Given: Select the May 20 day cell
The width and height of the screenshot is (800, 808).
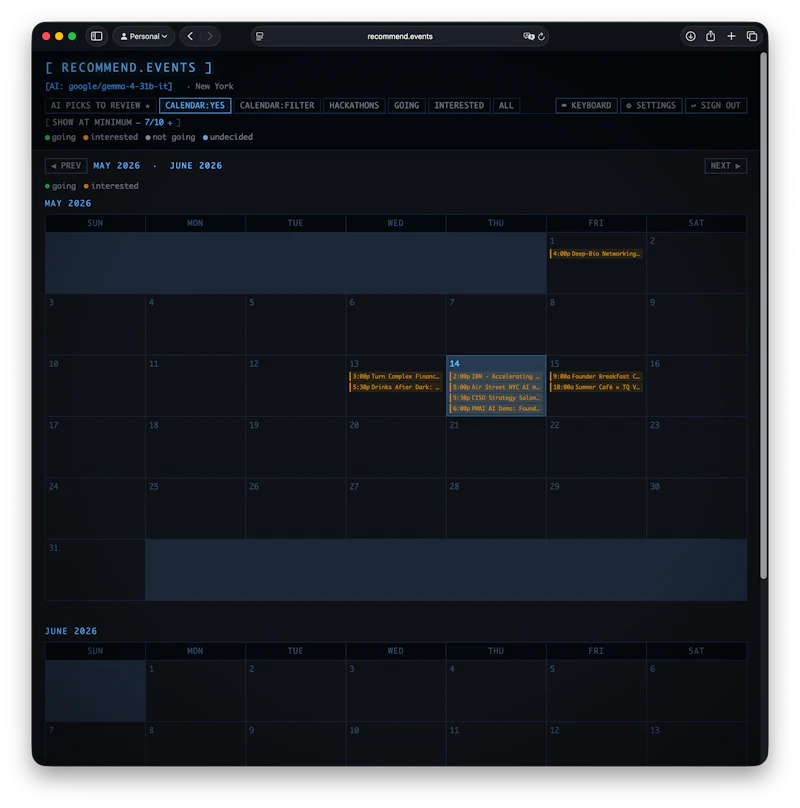Looking at the screenshot, I should point(395,447).
